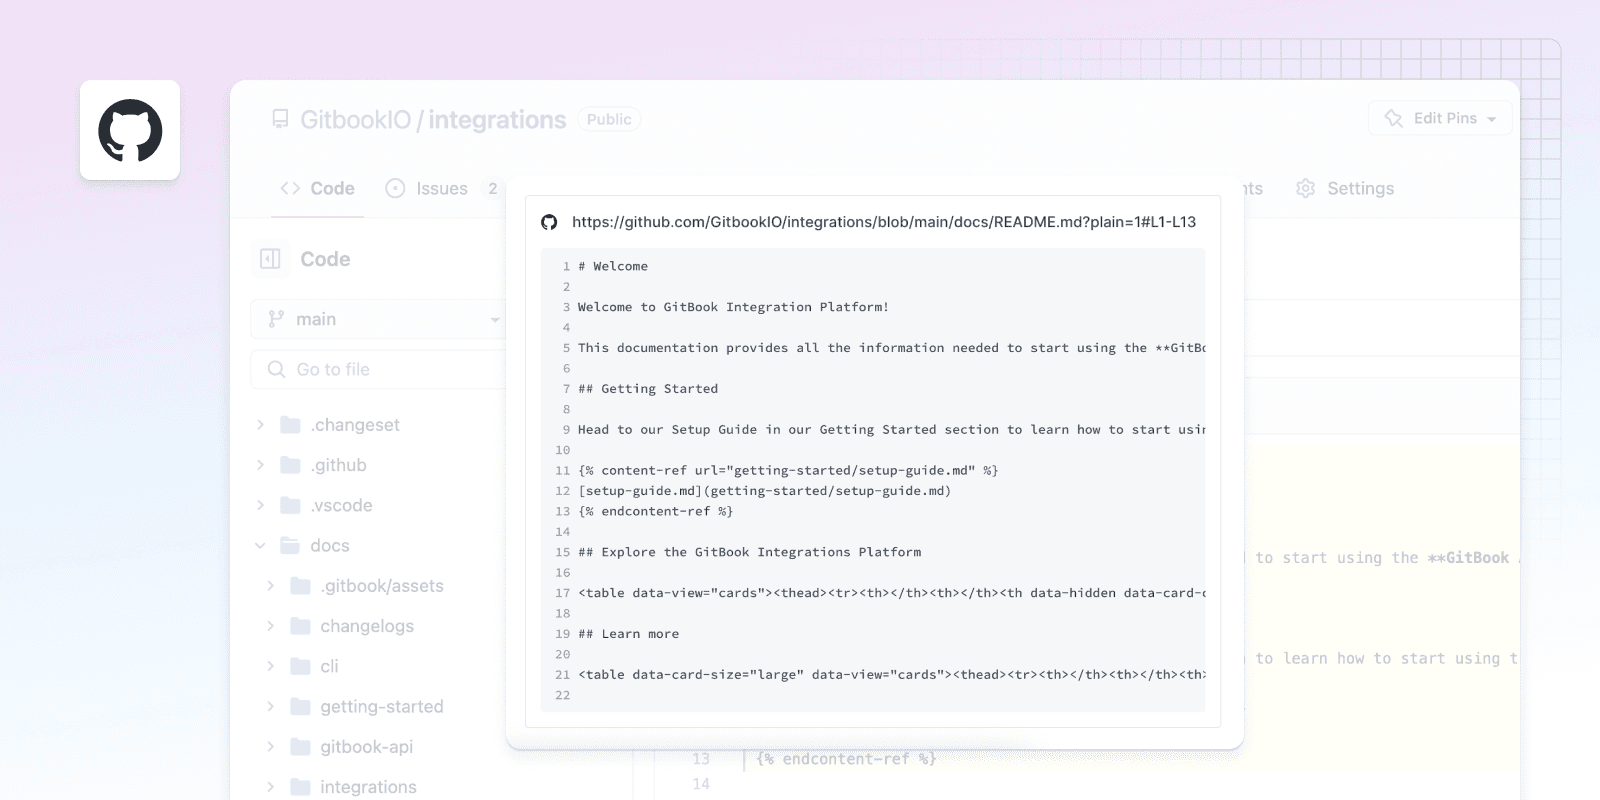Expand the getting-started folder chevron

(270, 706)
